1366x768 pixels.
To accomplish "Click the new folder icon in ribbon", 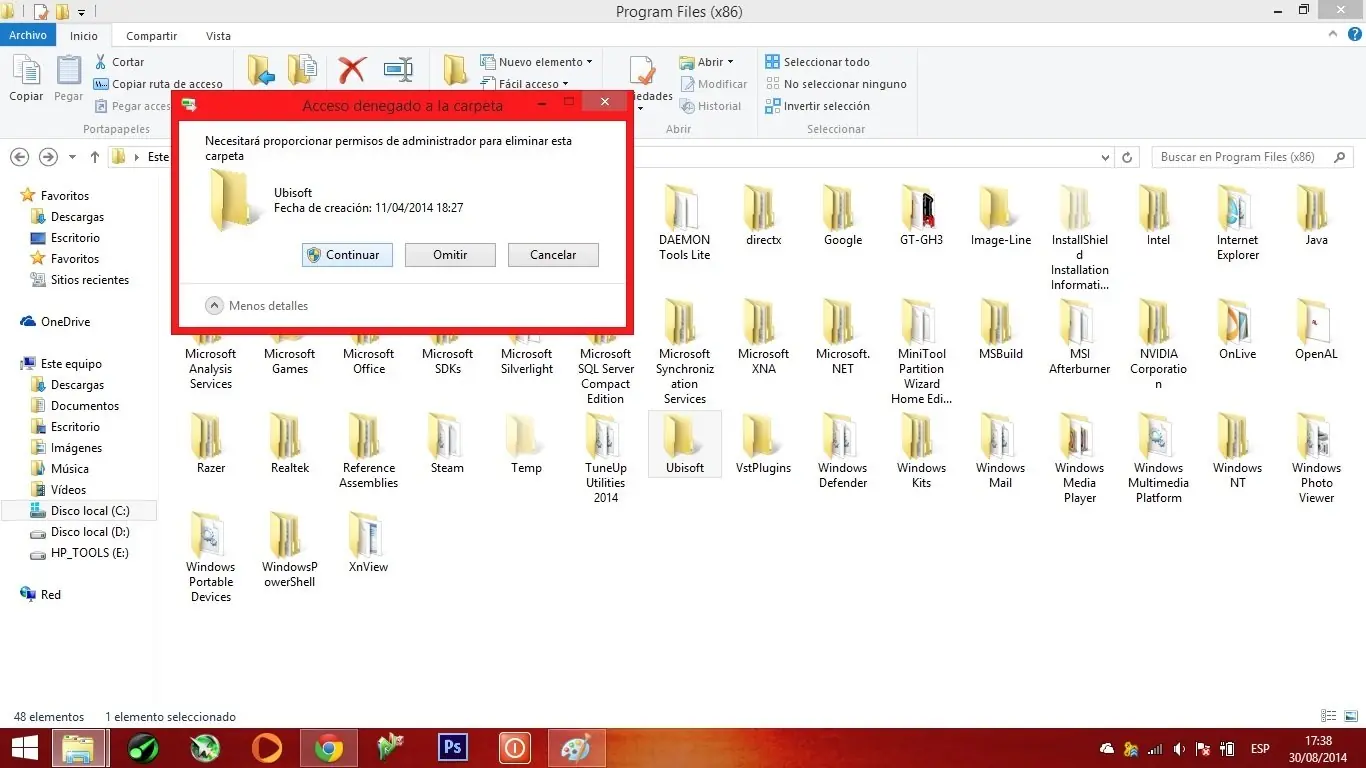I will click(455, 70).
